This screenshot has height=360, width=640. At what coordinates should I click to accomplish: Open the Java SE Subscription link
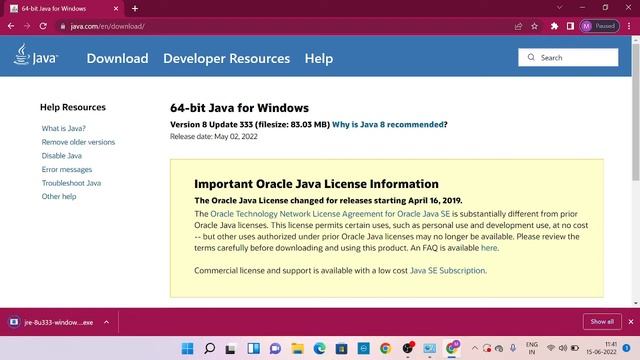447,270
